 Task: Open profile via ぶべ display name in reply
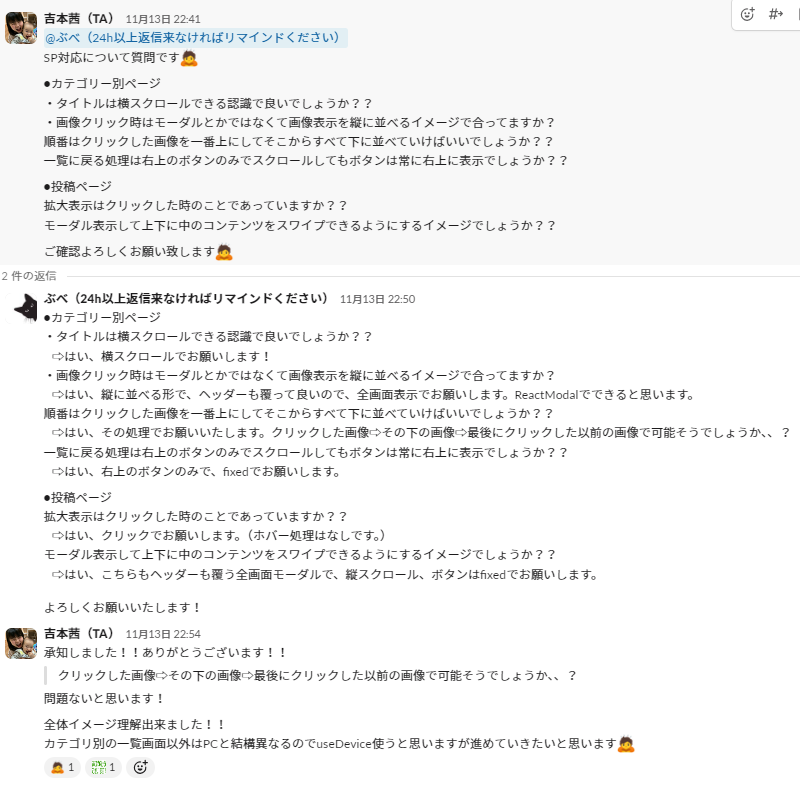pos(186,298)
